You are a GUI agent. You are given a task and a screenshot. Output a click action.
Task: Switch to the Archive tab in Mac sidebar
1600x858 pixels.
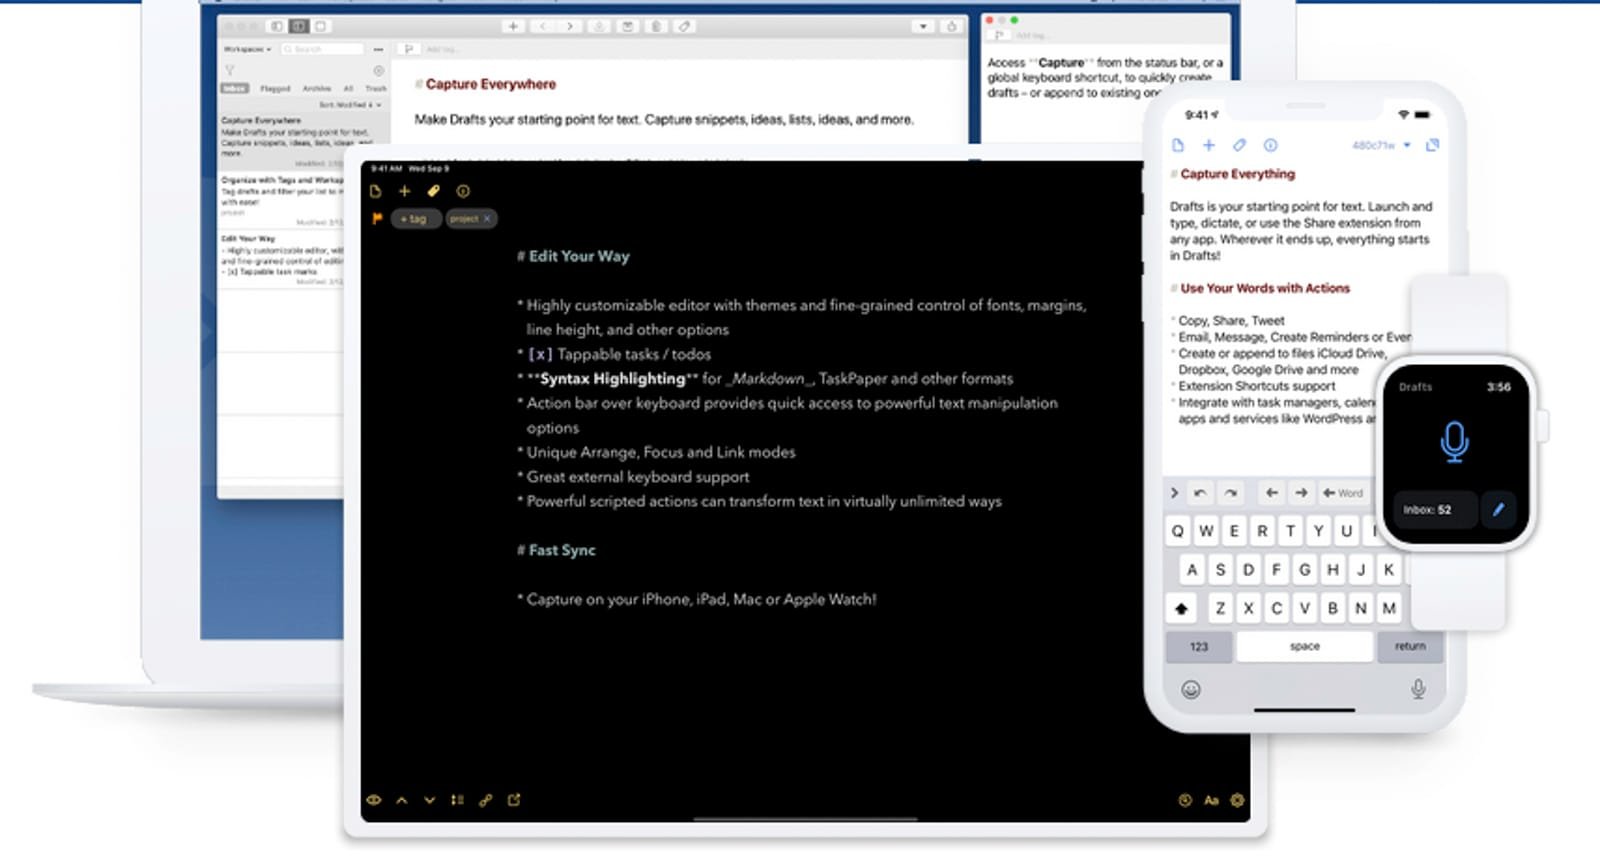tap(316, 88)
